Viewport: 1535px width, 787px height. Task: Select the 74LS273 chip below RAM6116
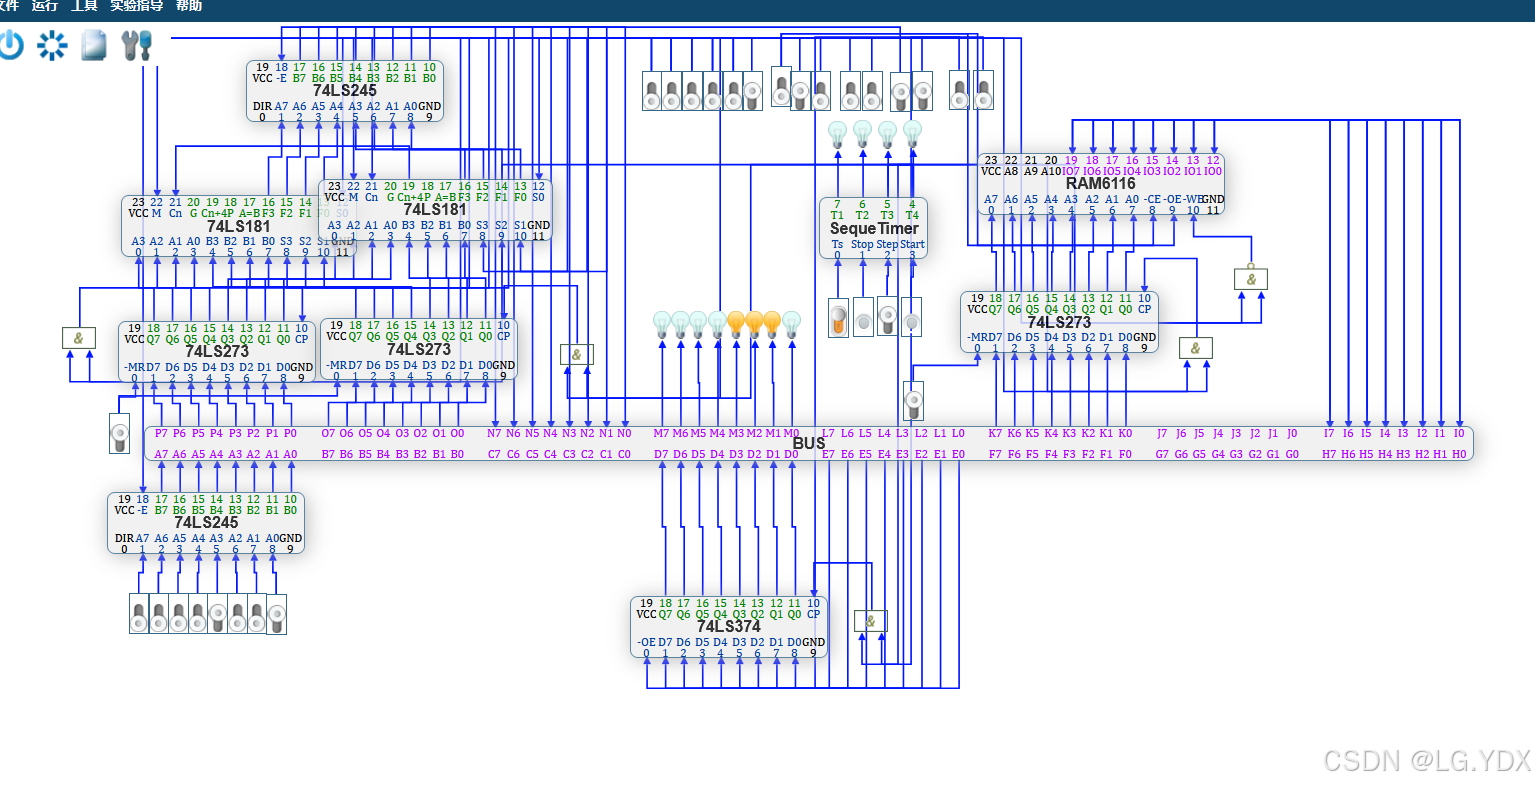point(1059,322)
